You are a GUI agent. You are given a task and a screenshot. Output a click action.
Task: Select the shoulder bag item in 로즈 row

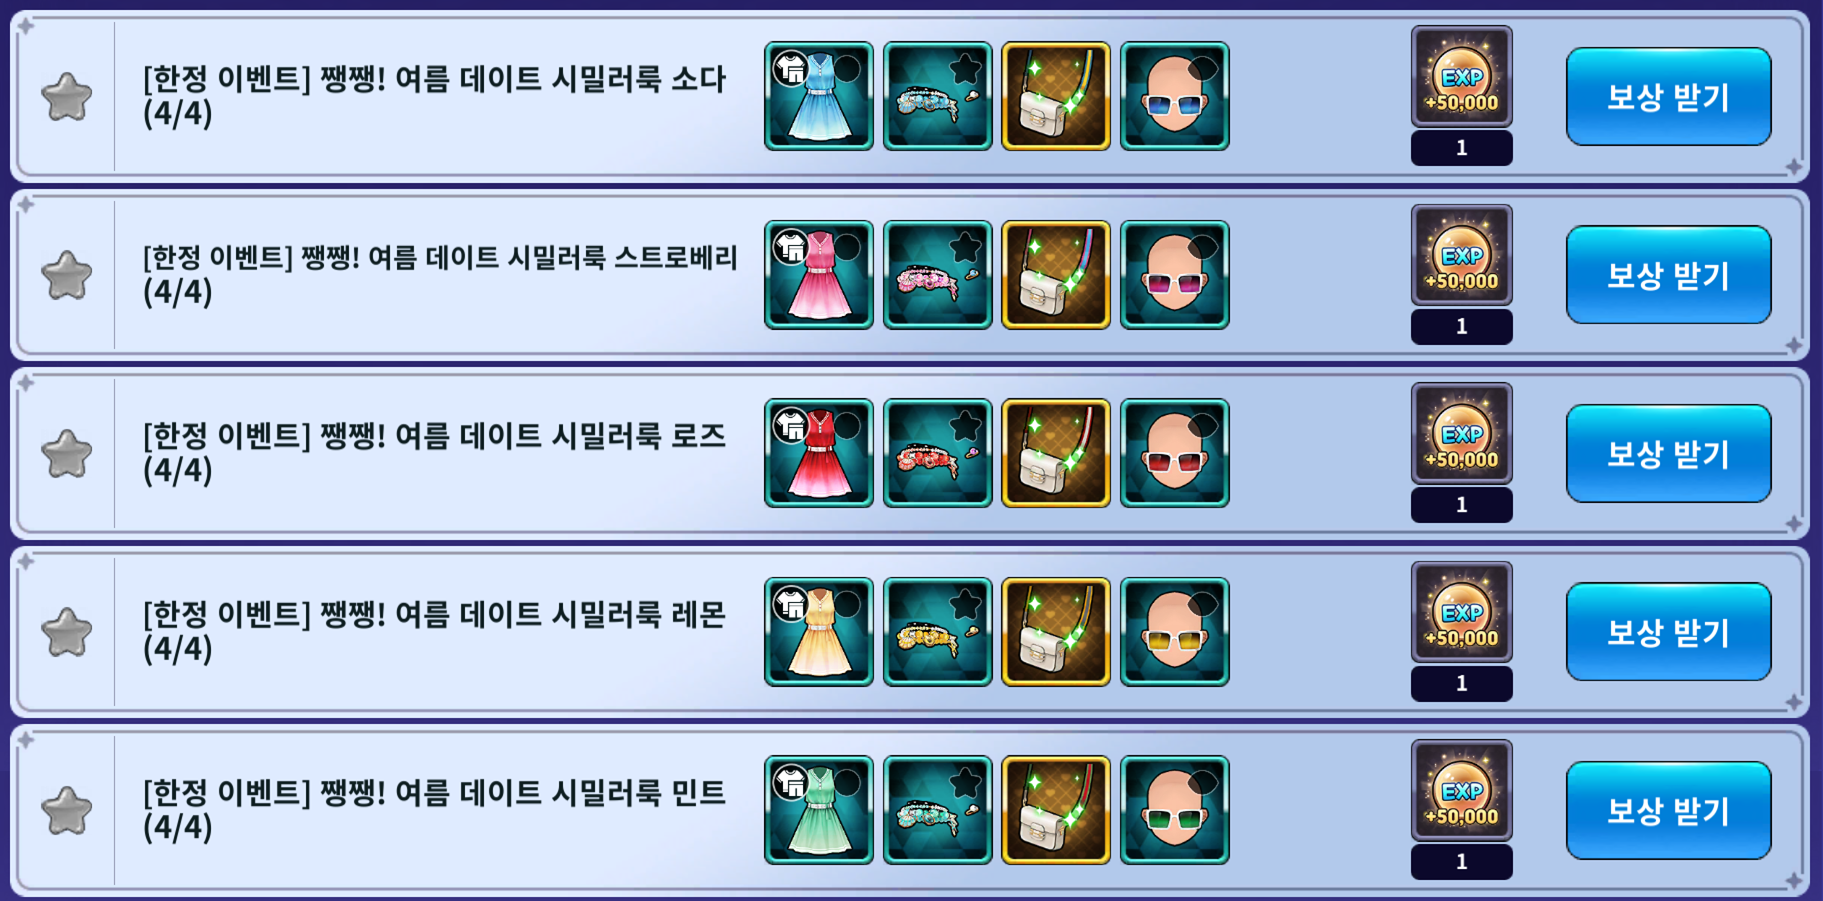coord(1056,453)
